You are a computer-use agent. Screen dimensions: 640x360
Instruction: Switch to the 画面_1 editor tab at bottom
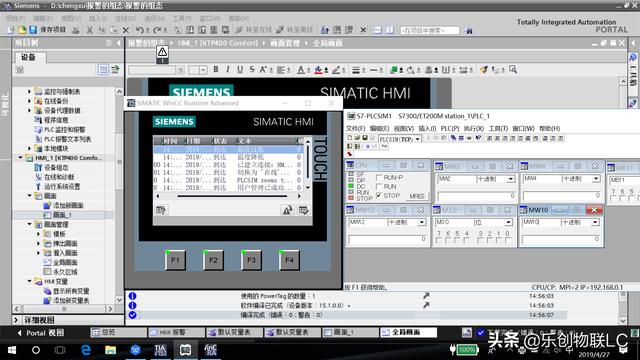click(351, 333)
